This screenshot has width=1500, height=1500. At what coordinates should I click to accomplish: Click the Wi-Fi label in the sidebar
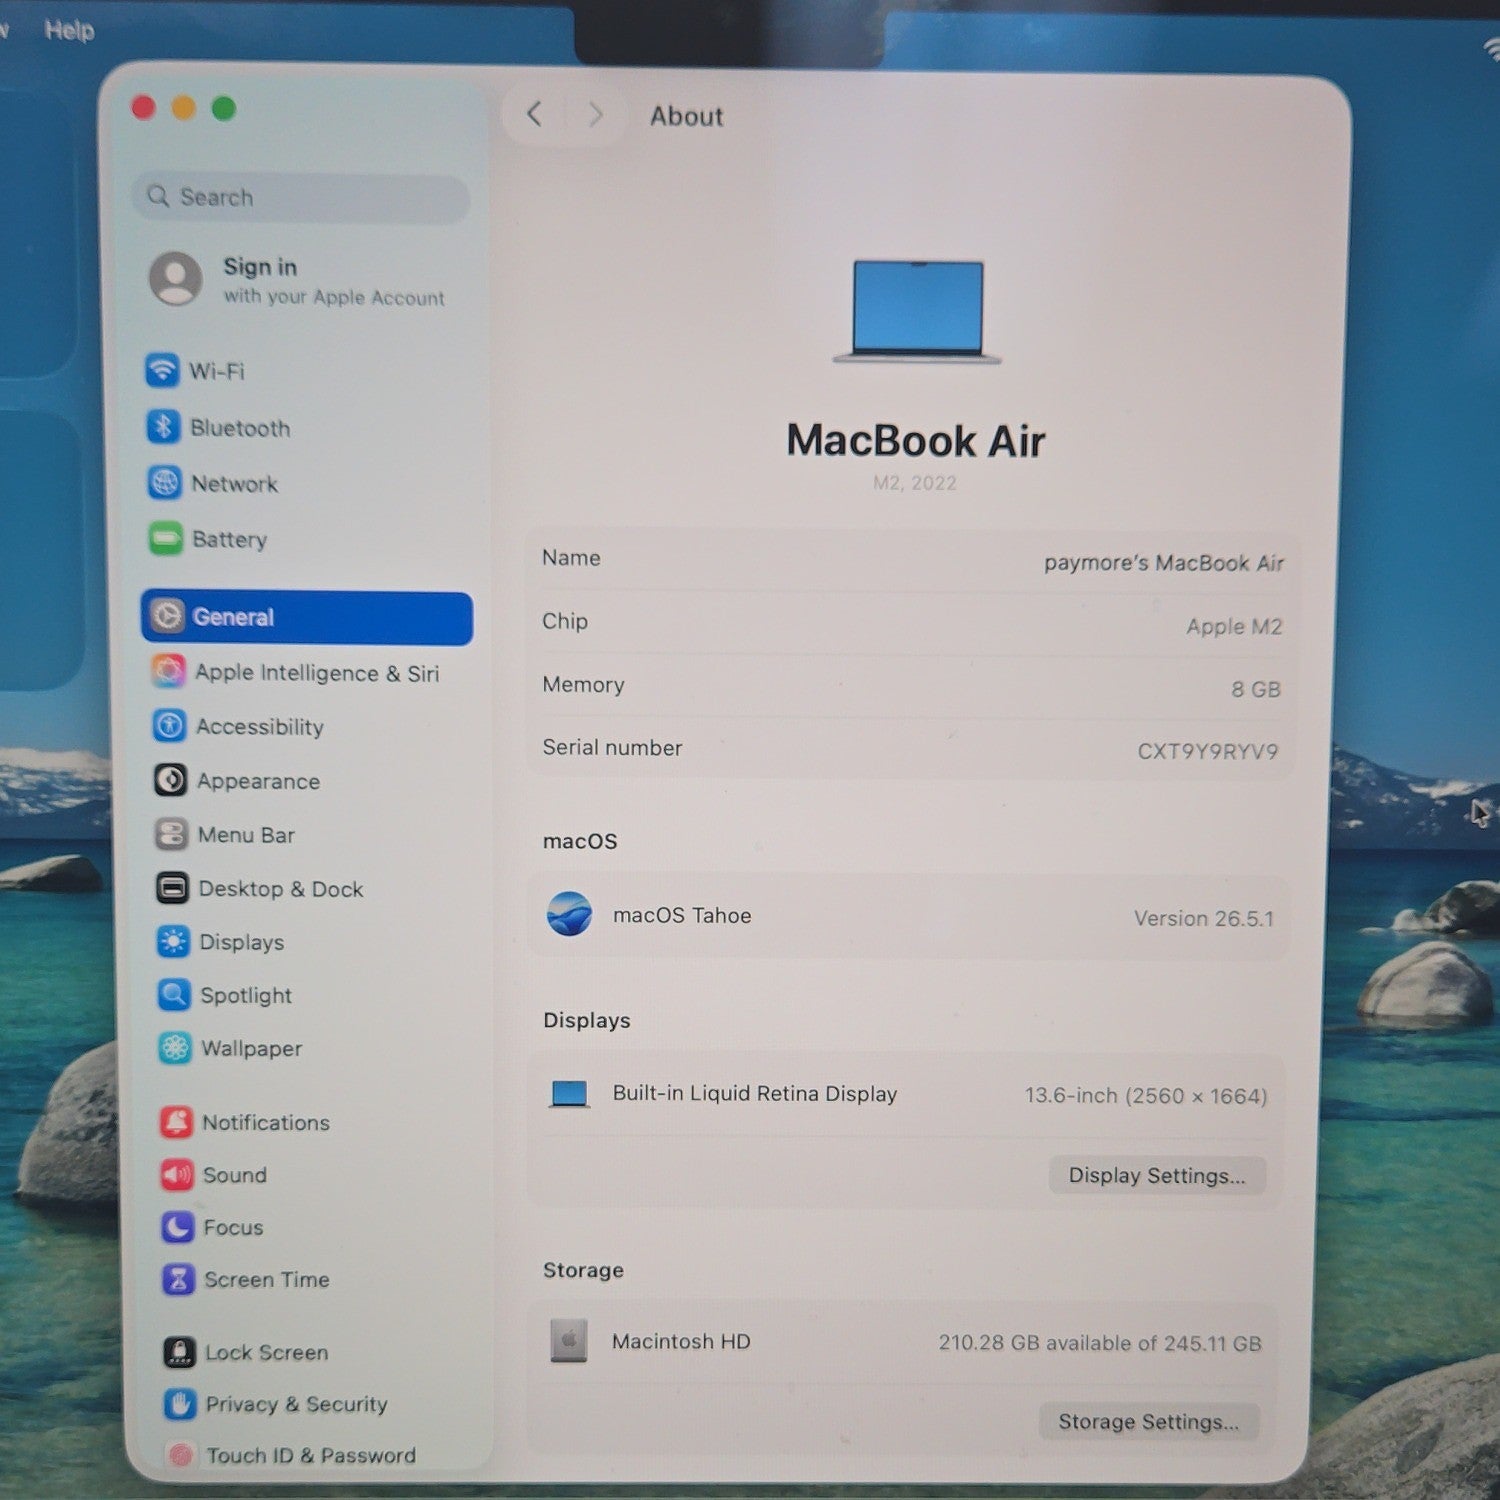click(217, 371)
